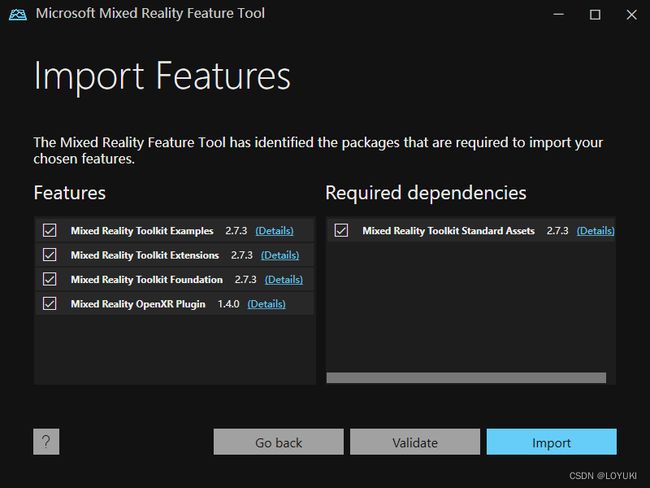This screenshot has width=650, height=488.
Task: Click the Validate button
Action: point(415,442)
